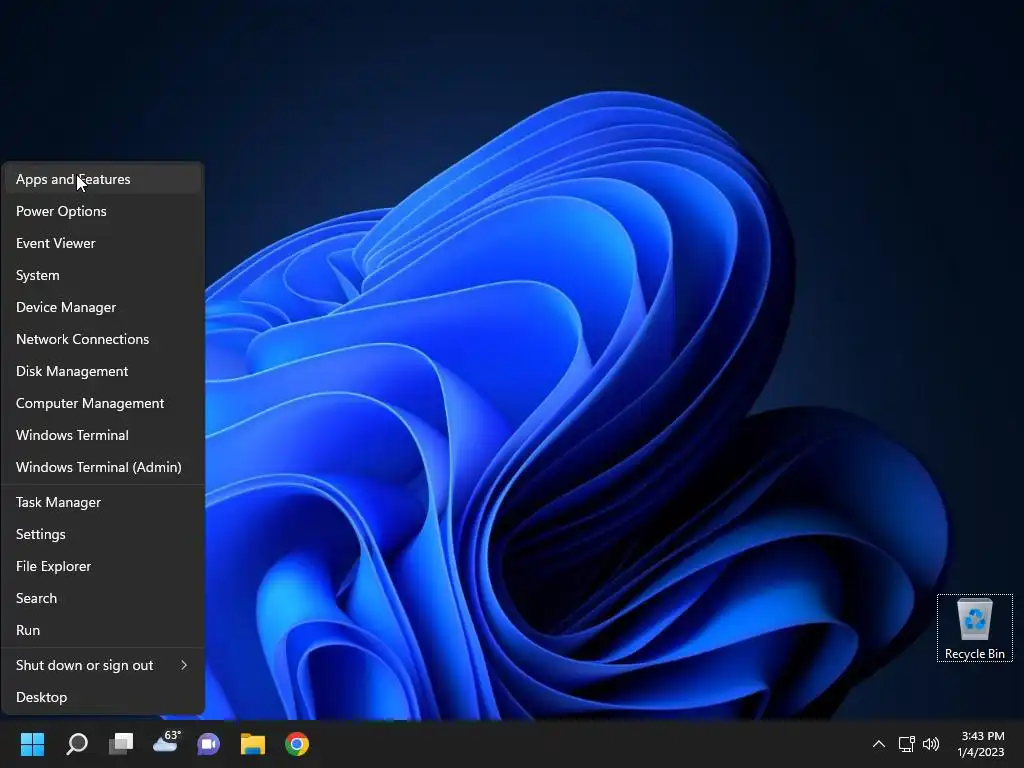Open taskbar Search magnifier icon
This screenshot has width=1024, height=768.
pos(77,744)
